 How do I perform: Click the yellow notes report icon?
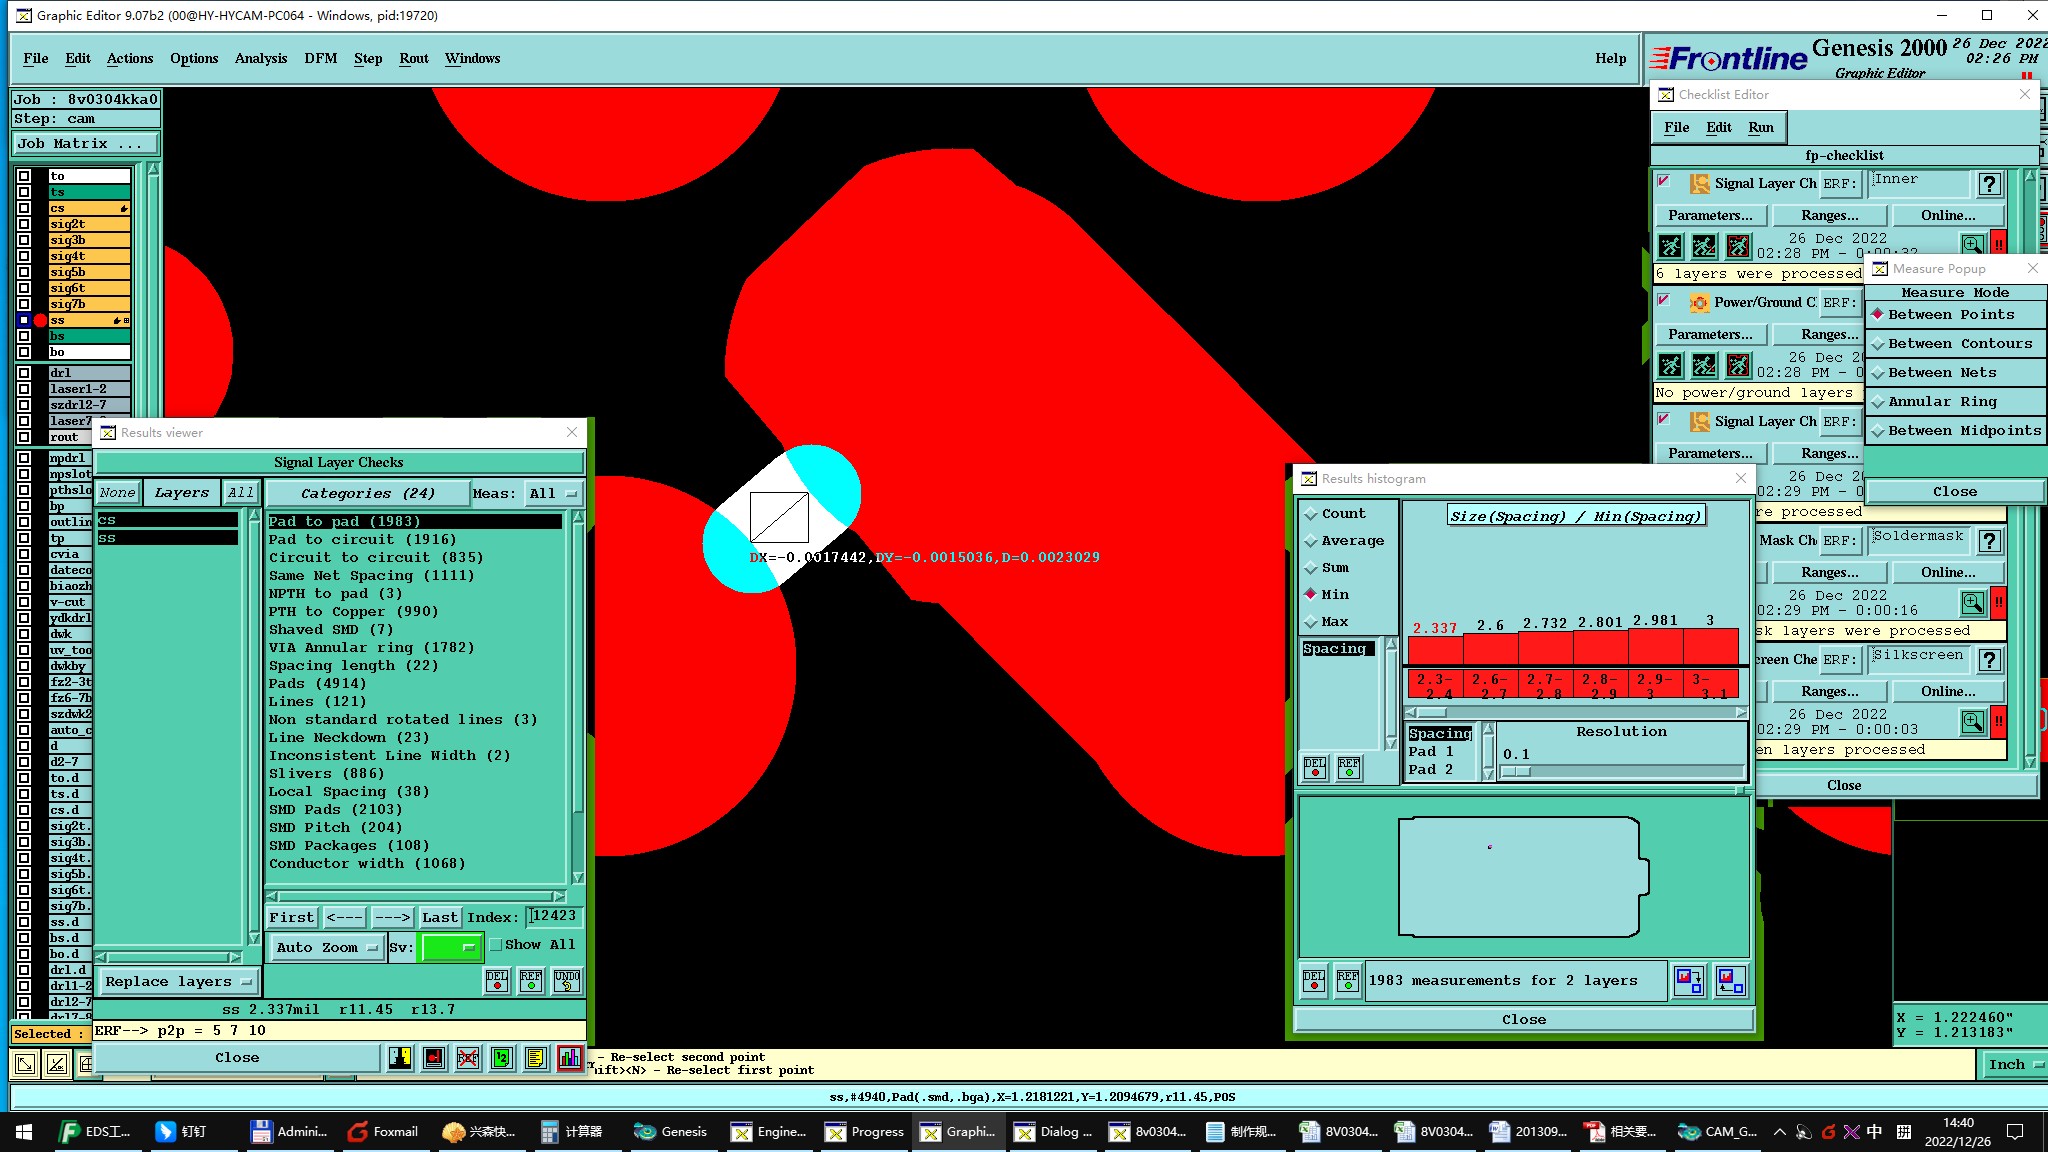pos(536,1058)
